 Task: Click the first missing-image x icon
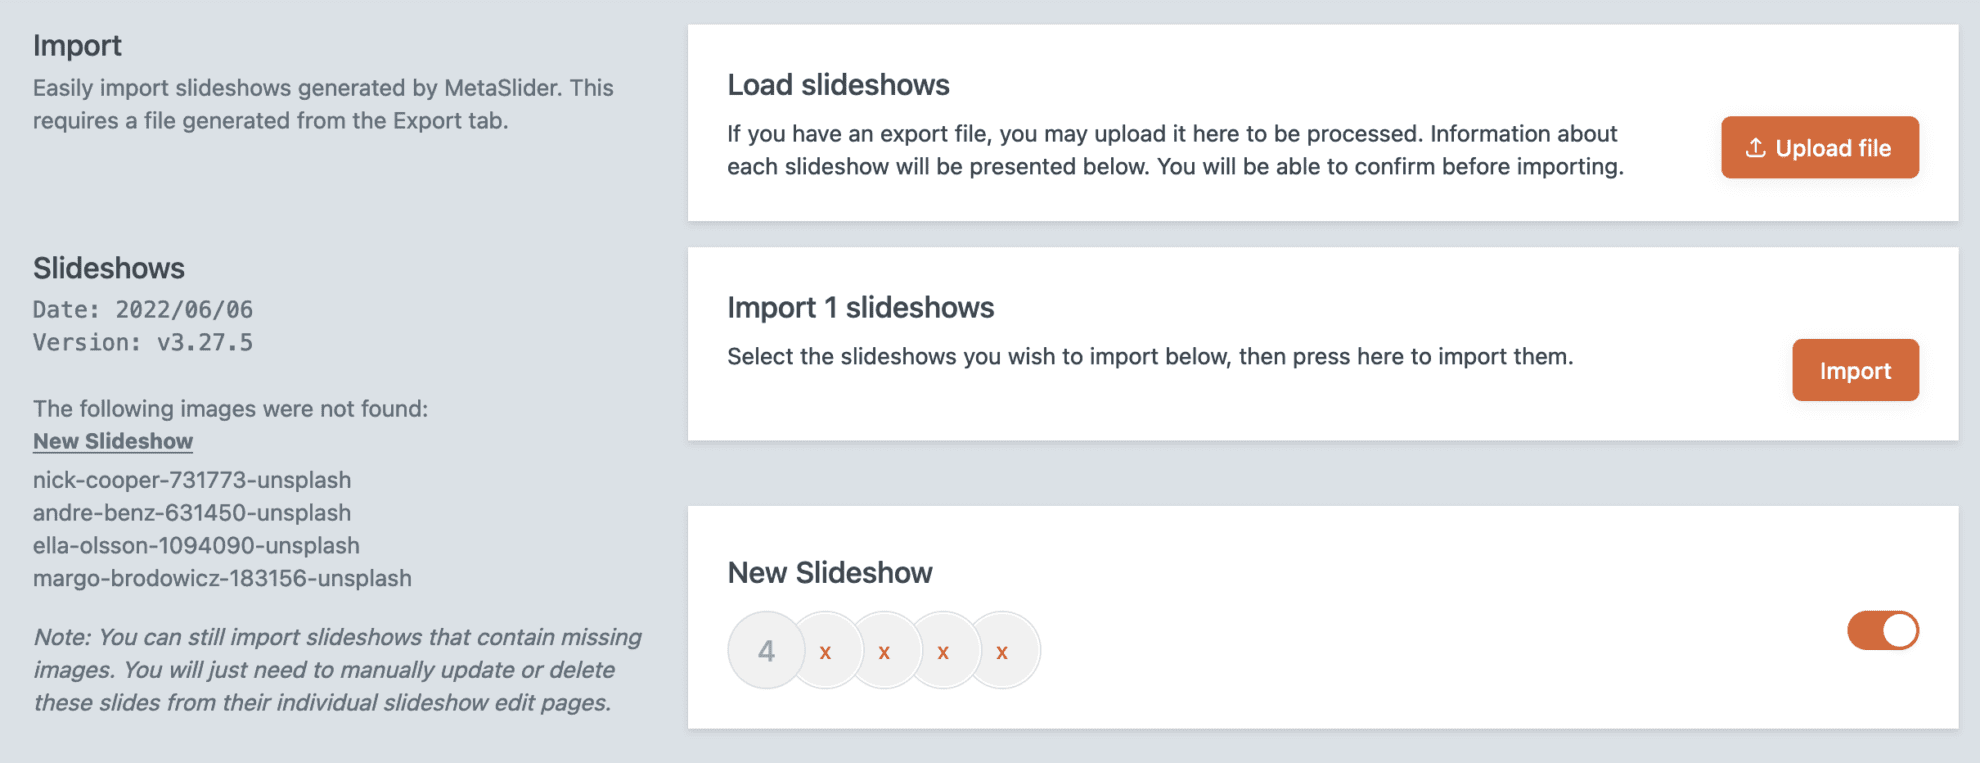tap(826, 650)
